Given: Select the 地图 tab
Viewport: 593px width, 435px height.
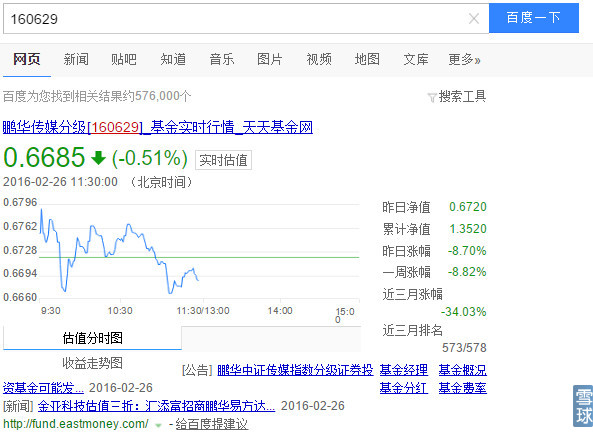Looking at the screenshot, I should pos(367,59).
